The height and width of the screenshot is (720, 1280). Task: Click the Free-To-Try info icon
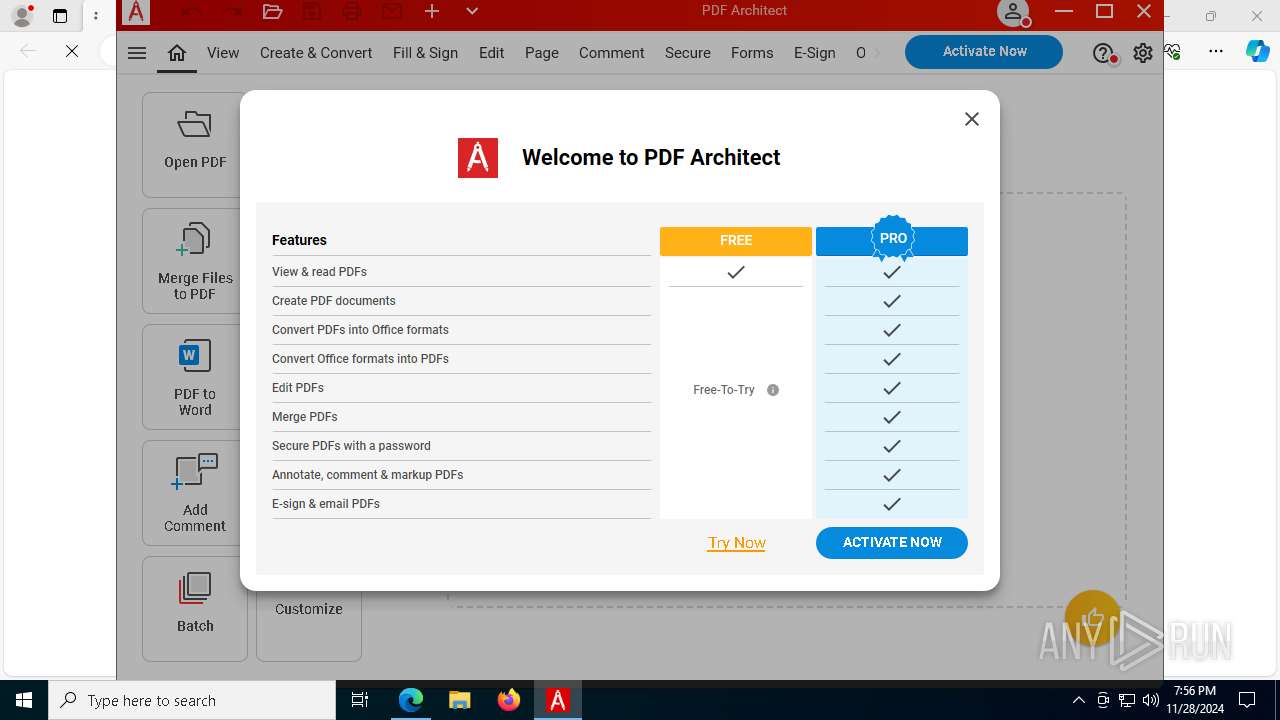(x=773, y=390)
